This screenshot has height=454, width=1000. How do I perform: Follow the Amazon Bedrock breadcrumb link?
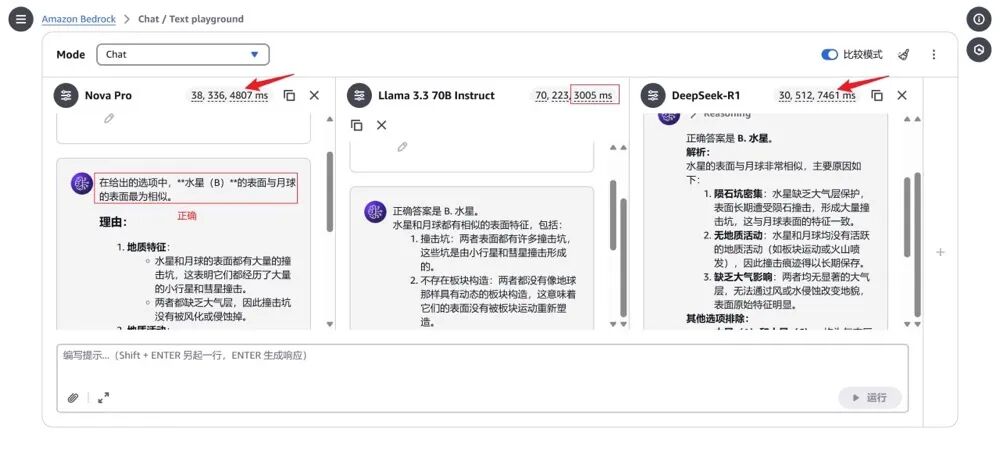[x=78, y=19]
